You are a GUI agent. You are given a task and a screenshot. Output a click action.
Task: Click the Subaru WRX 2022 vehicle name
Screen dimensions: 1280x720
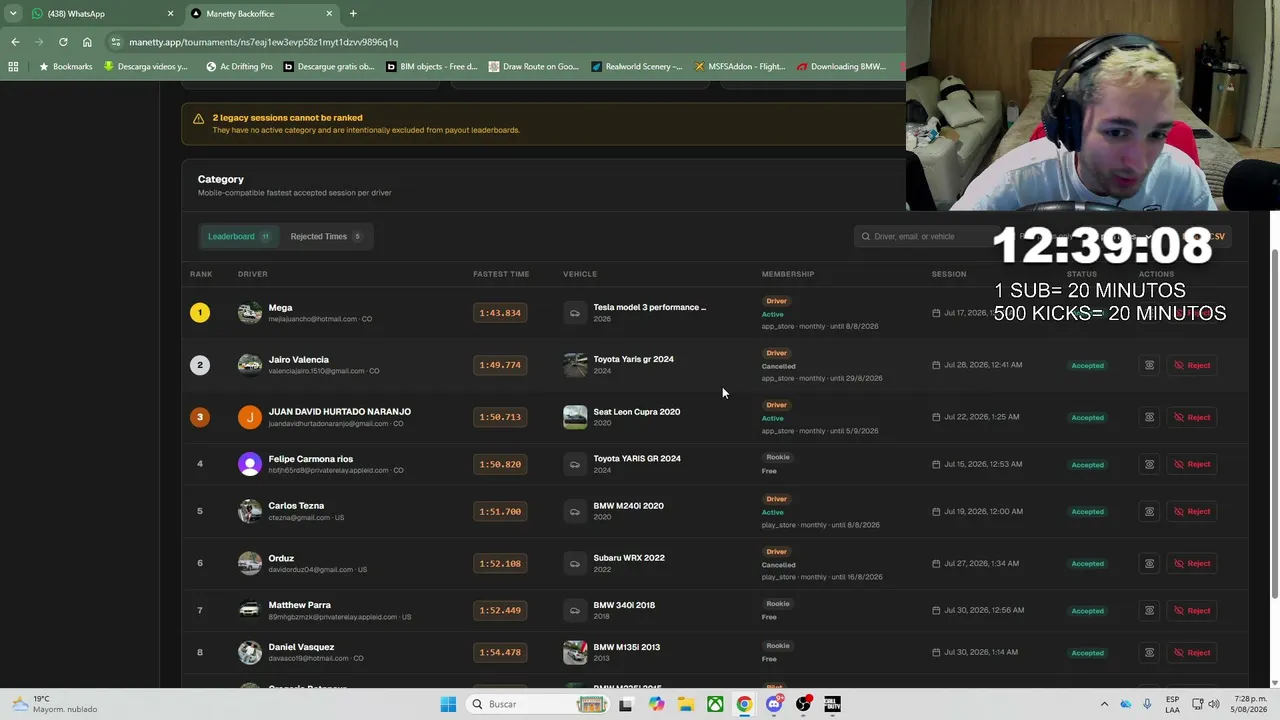[x=629, y=558]
